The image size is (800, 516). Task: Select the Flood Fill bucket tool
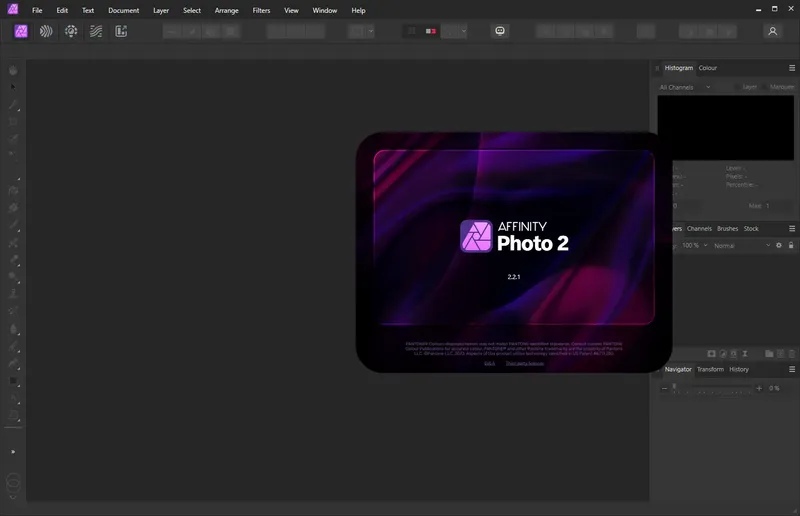pyautogui.click(x=14, y=190)
